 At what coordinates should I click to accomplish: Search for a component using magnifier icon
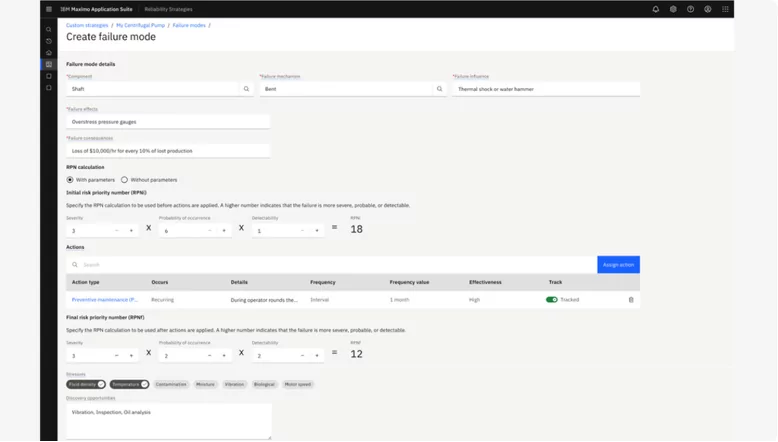(246, 89)
